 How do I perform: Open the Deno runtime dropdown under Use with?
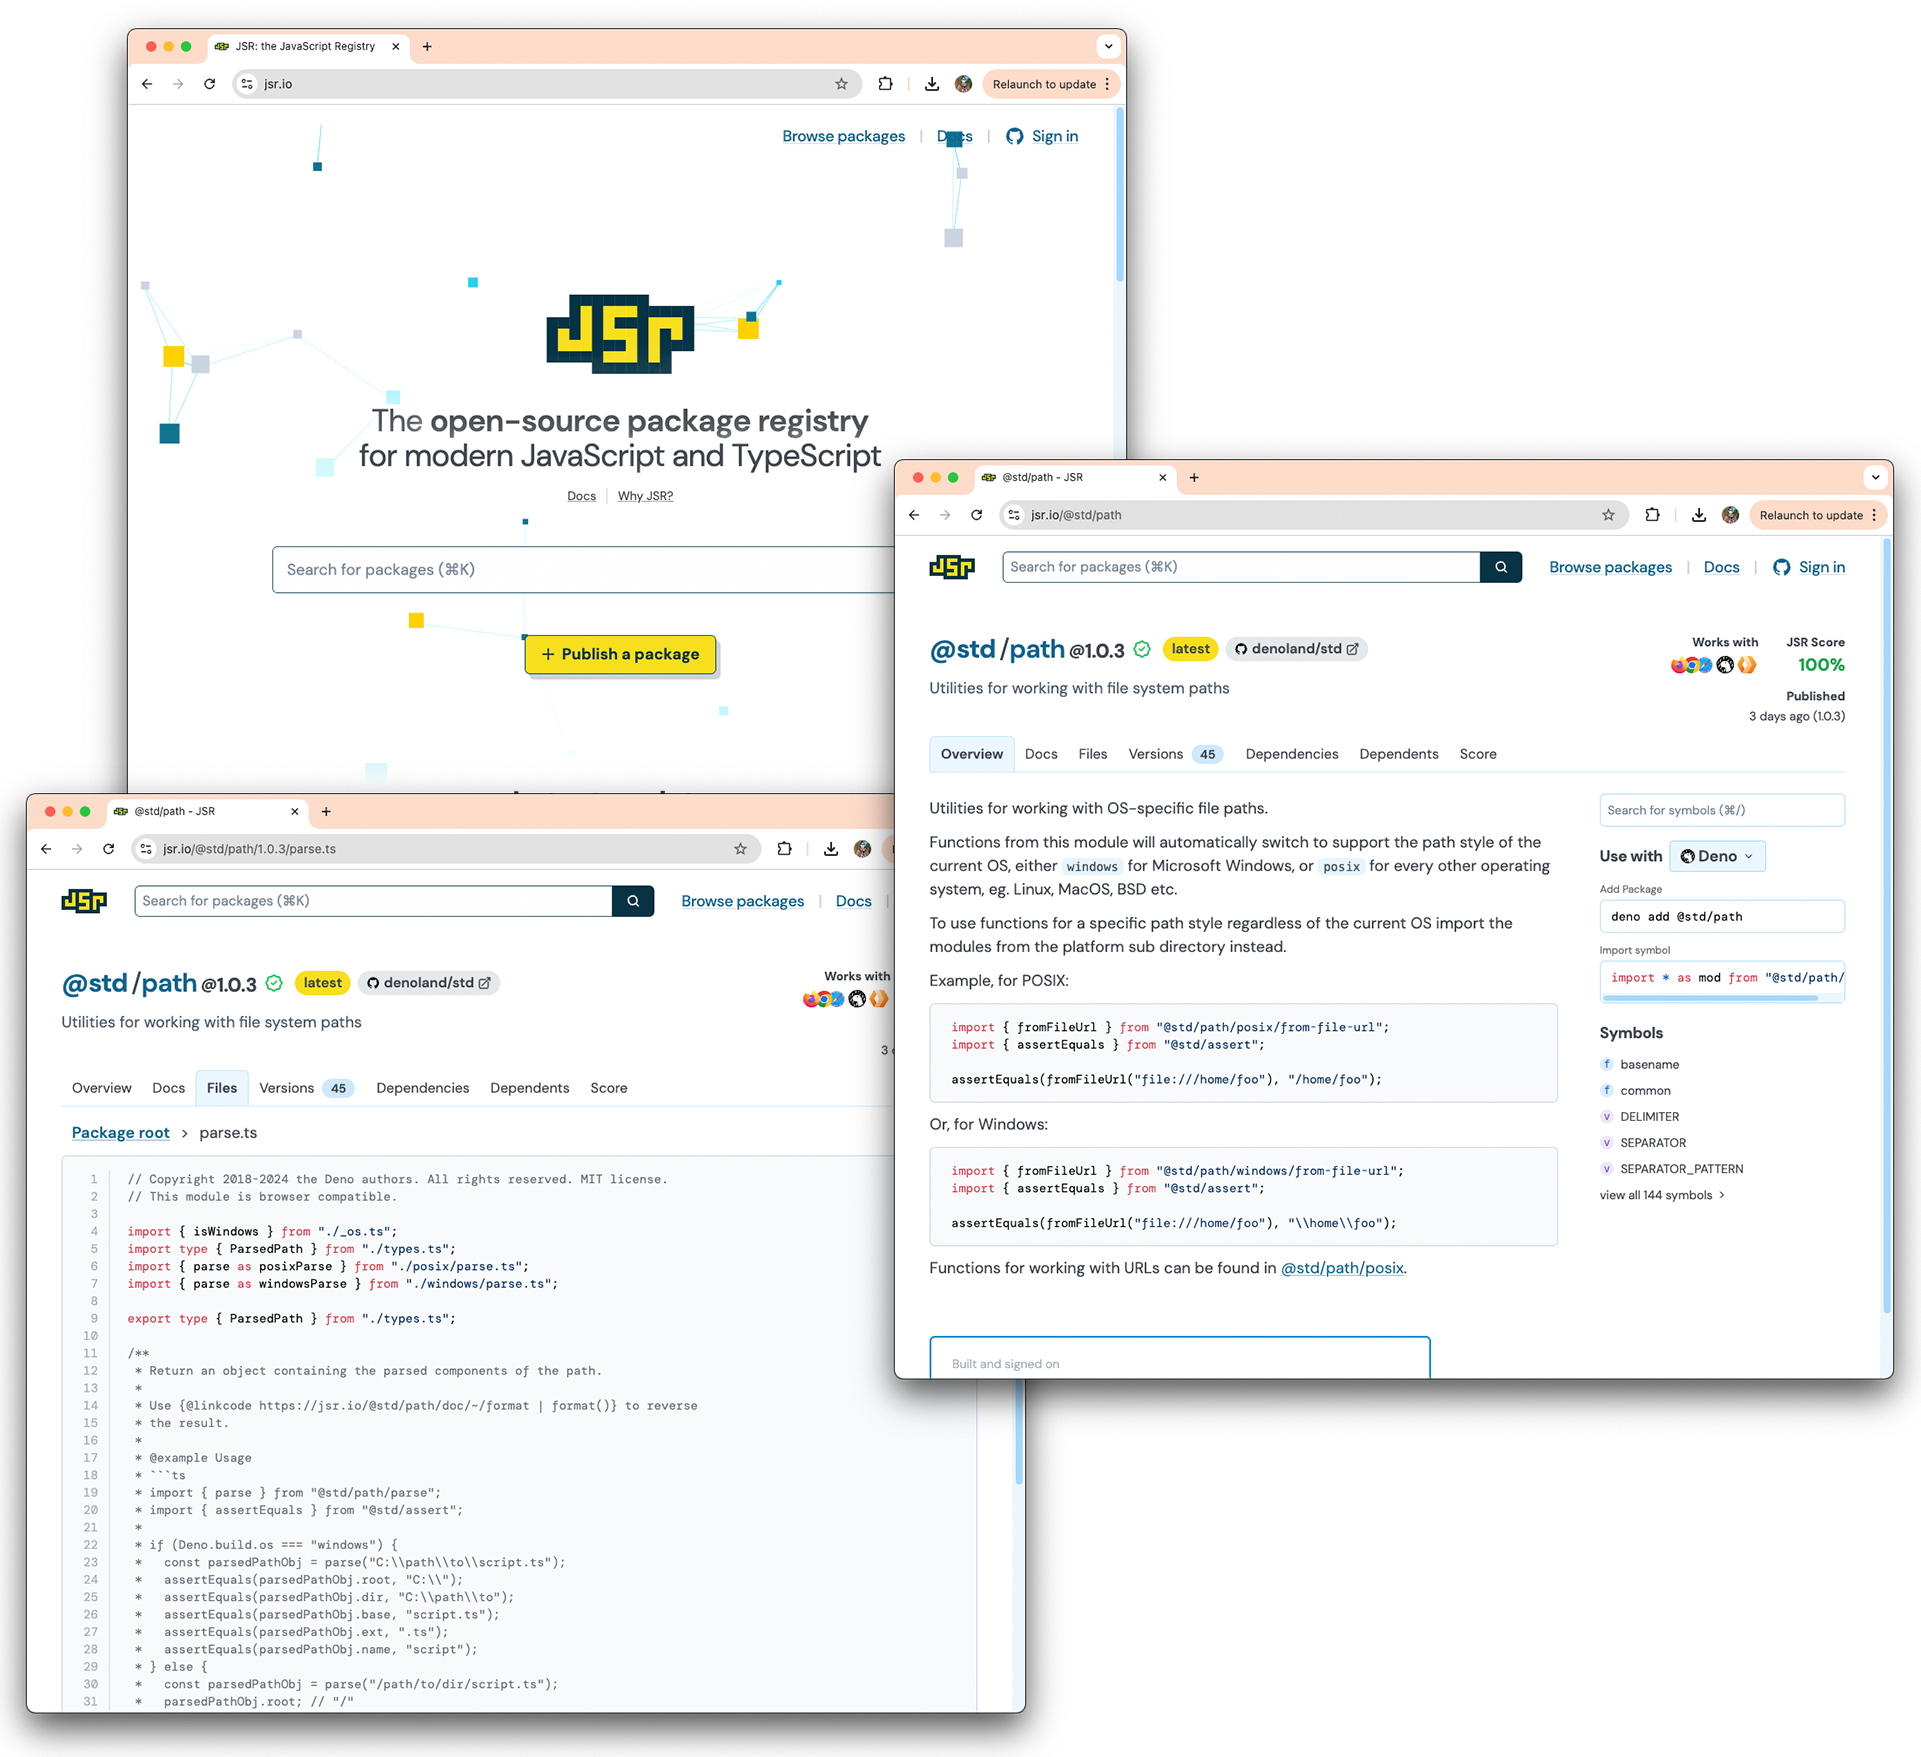click(1716, 856)
